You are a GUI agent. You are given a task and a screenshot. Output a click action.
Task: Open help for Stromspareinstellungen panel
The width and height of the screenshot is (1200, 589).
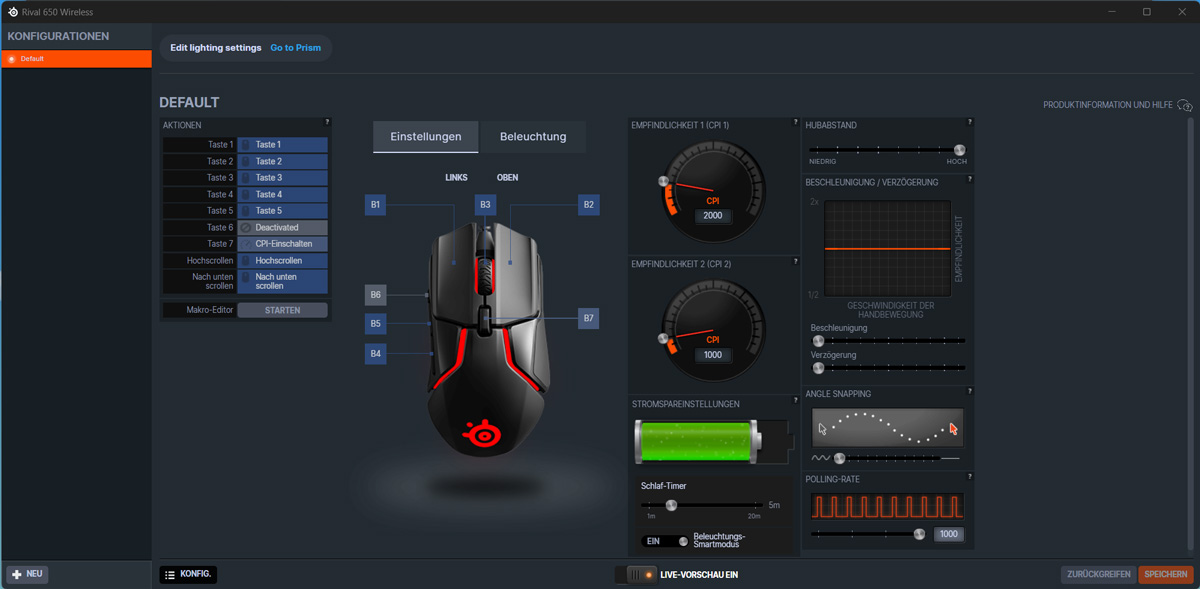(796, 402)
